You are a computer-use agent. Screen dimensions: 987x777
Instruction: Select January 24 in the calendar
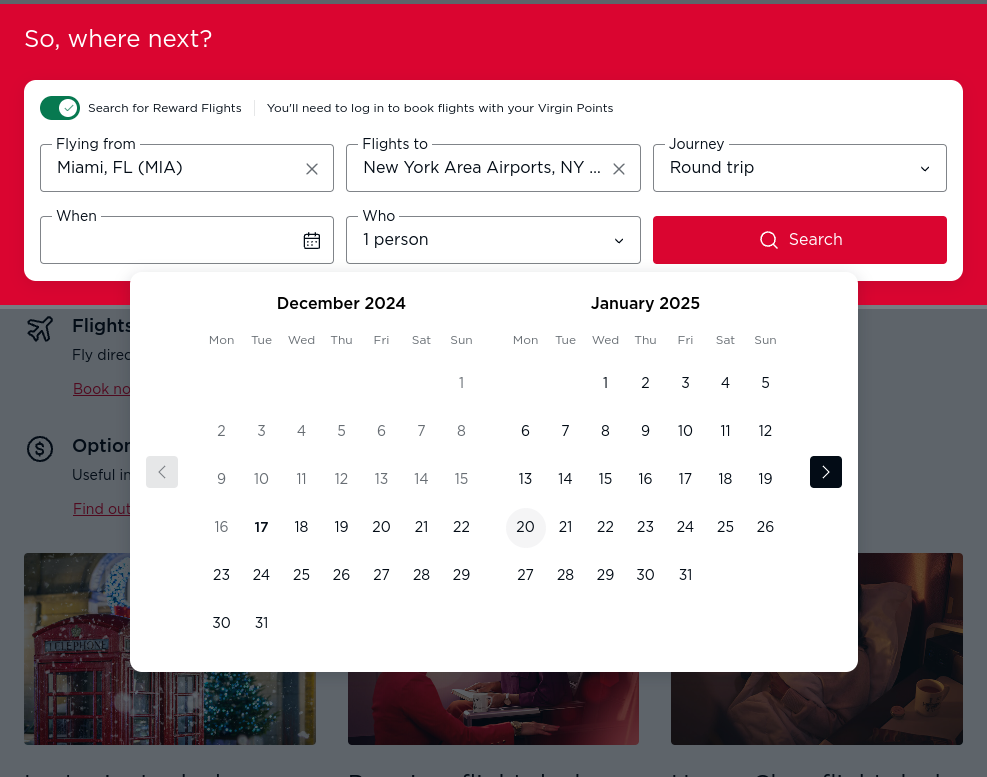point(685,527)
